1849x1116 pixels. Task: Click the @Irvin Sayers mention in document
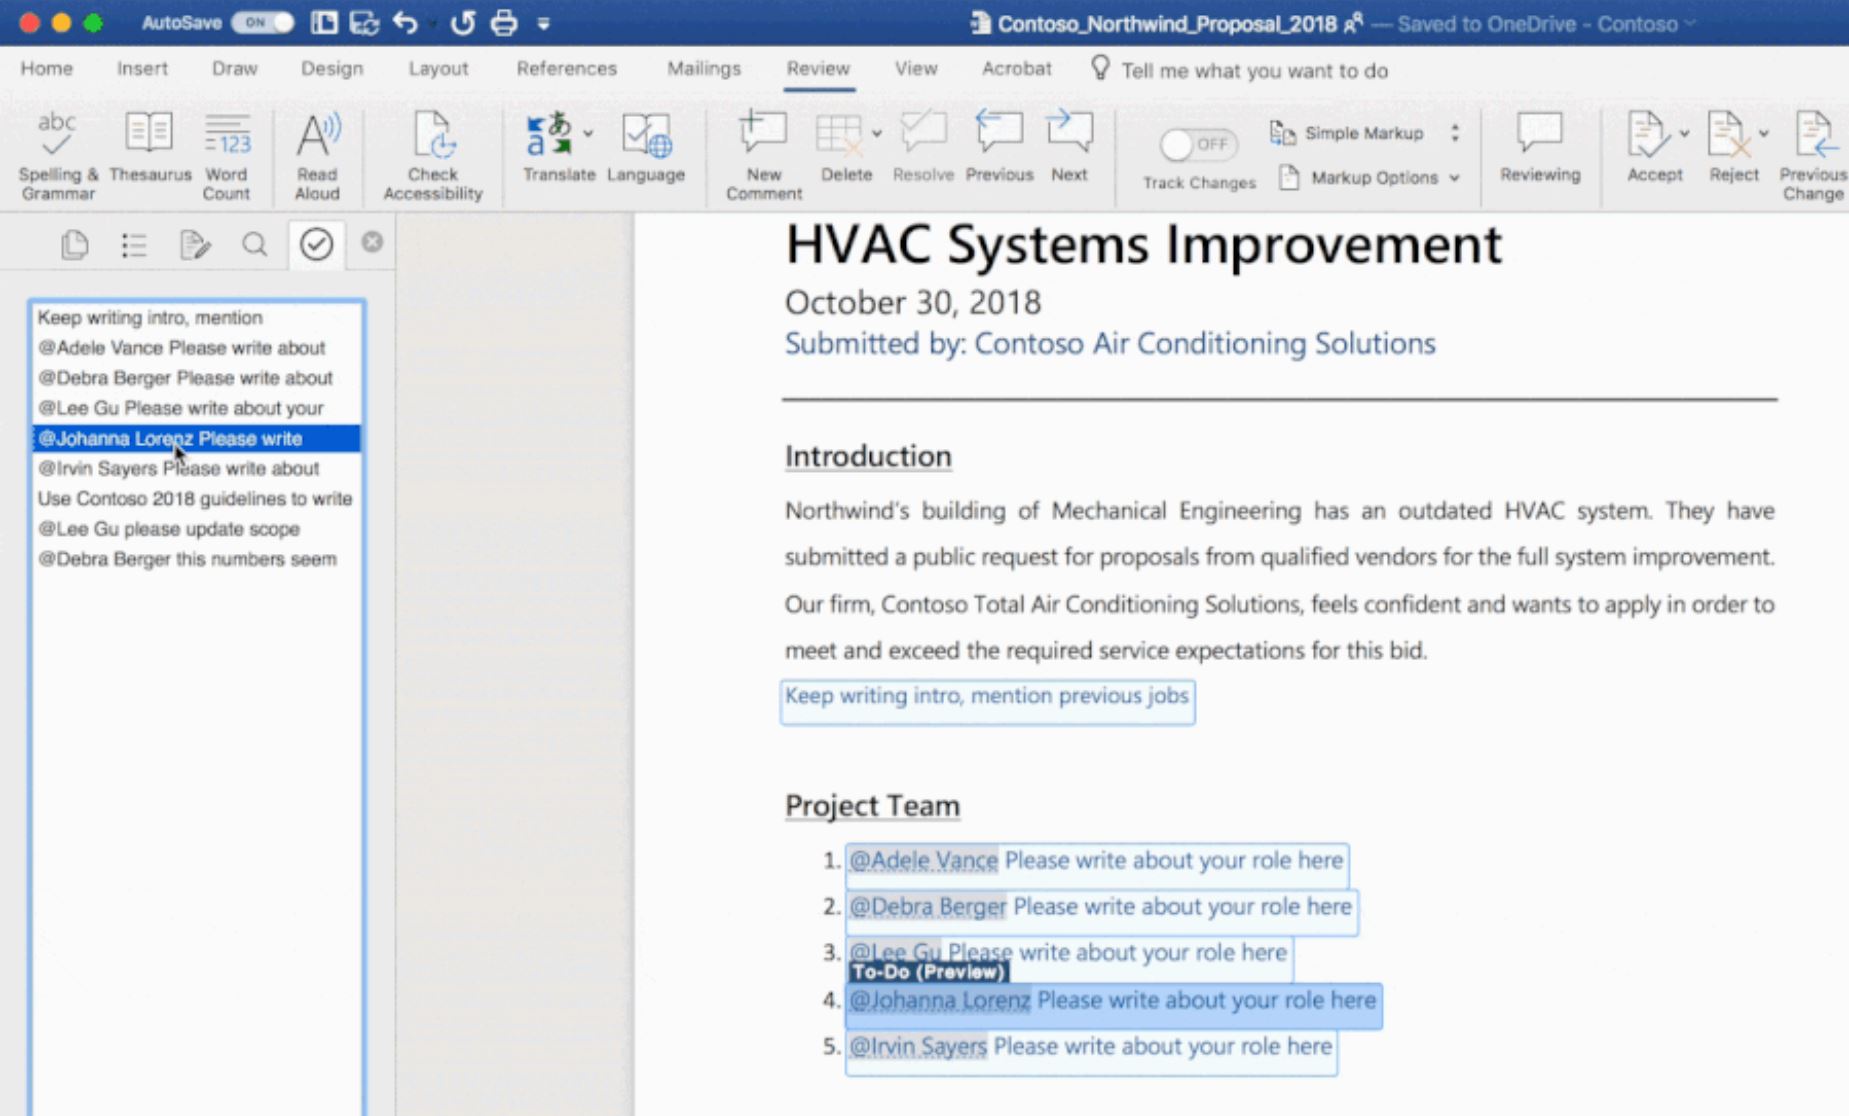(918, 1047)
